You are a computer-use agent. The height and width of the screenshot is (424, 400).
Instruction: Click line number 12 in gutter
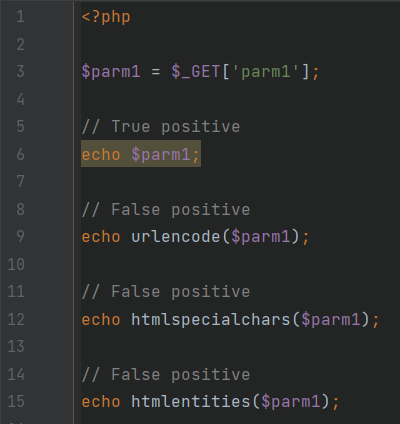pyautogui.click(x=16, y=319)
